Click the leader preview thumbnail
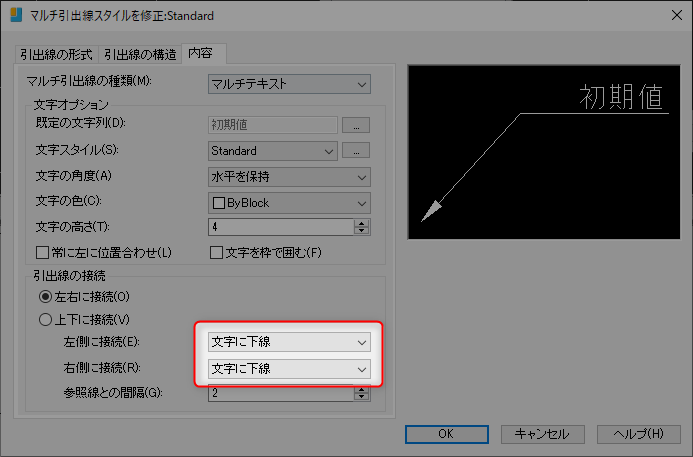 click(544, 152)
